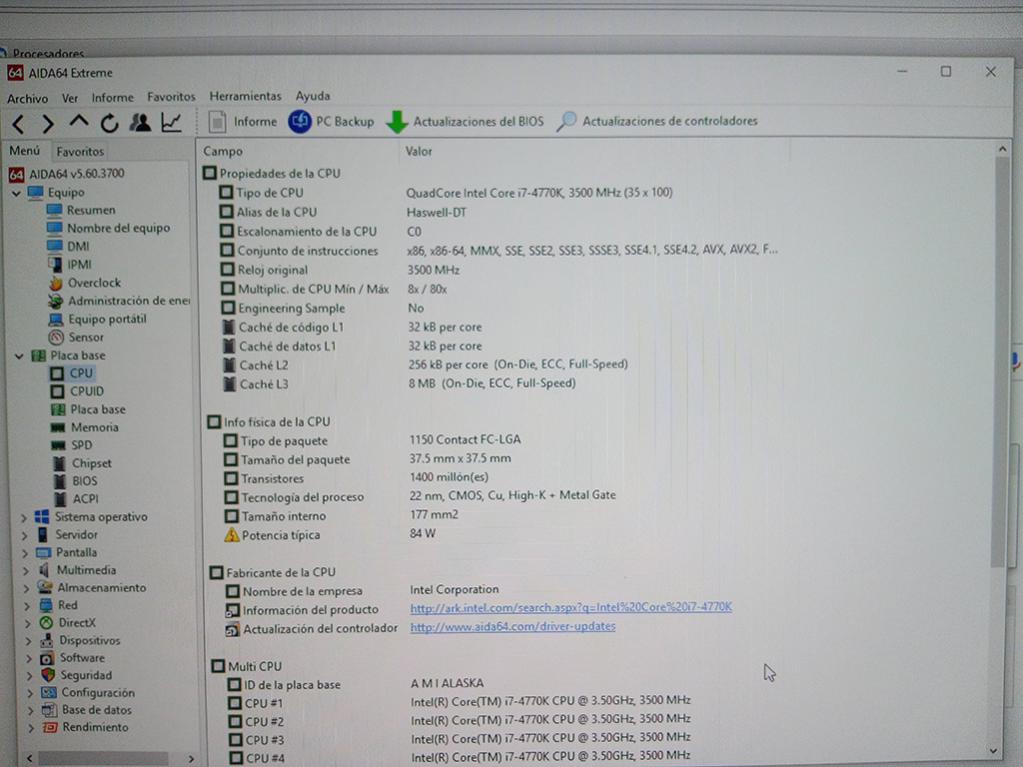Expand the Rendimiento node
The height and width of the screenshot is (767, 1023).
point(31,728)
